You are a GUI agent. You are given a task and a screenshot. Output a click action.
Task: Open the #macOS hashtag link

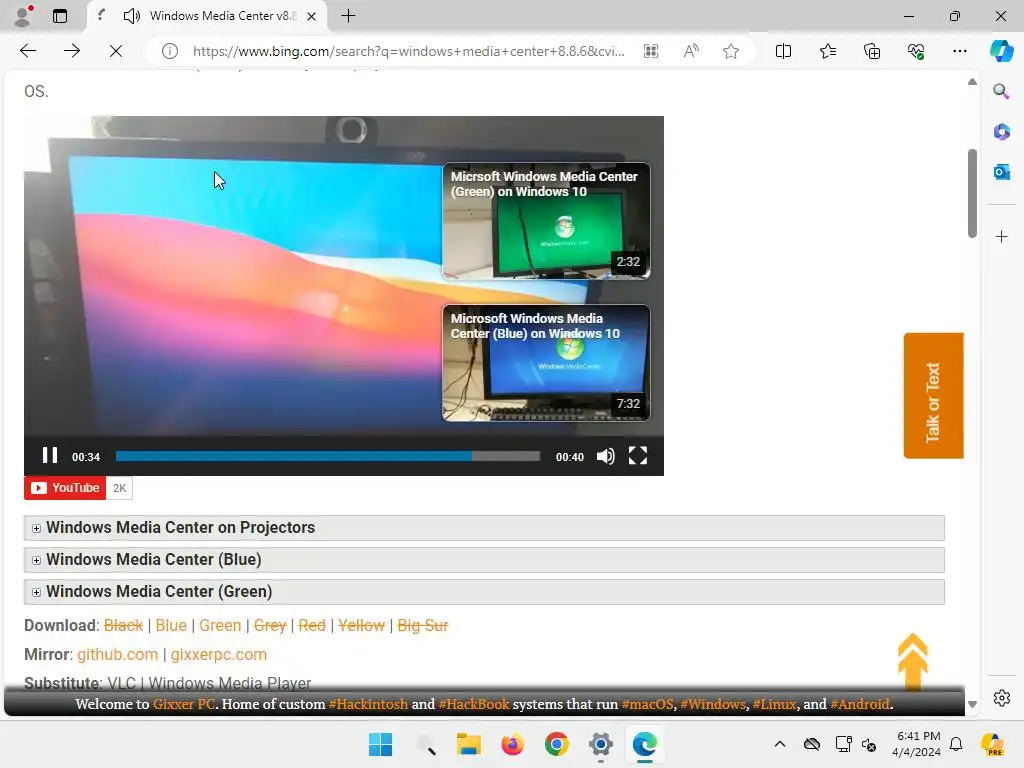tap(647, 704)
